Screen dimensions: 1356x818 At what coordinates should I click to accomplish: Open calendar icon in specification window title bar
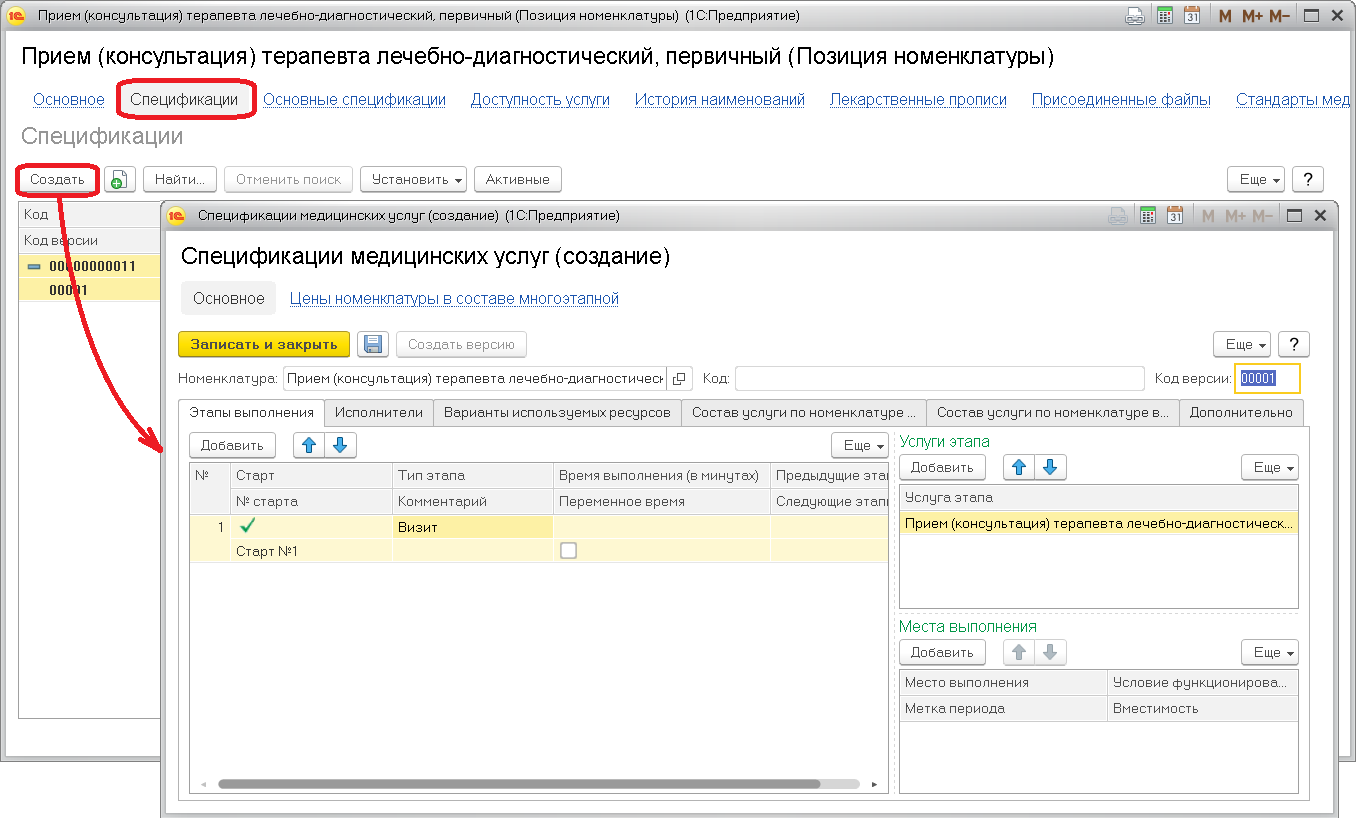(x=1175, y=215)
